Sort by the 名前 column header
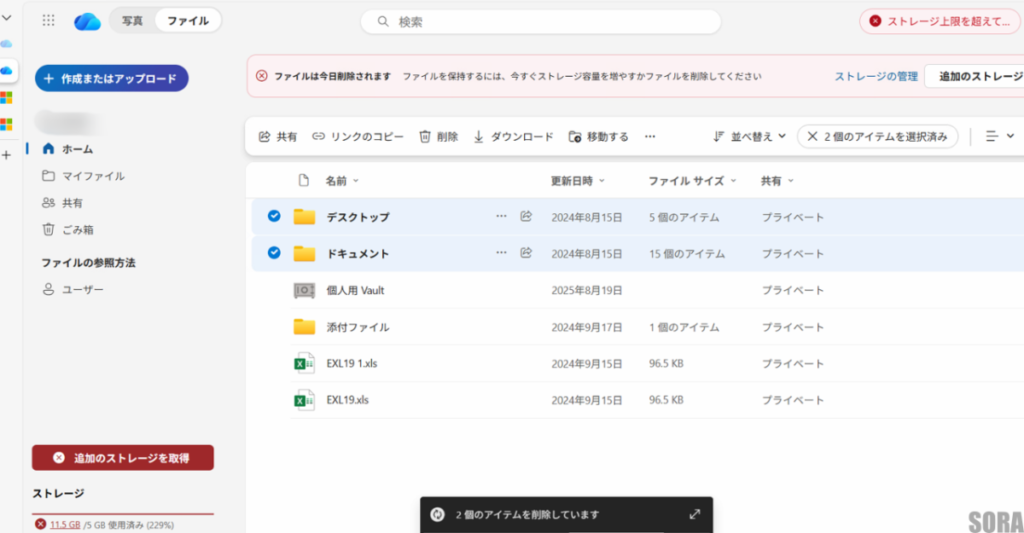Screen dimensions: 1024x533 click(x=336, y=181)
